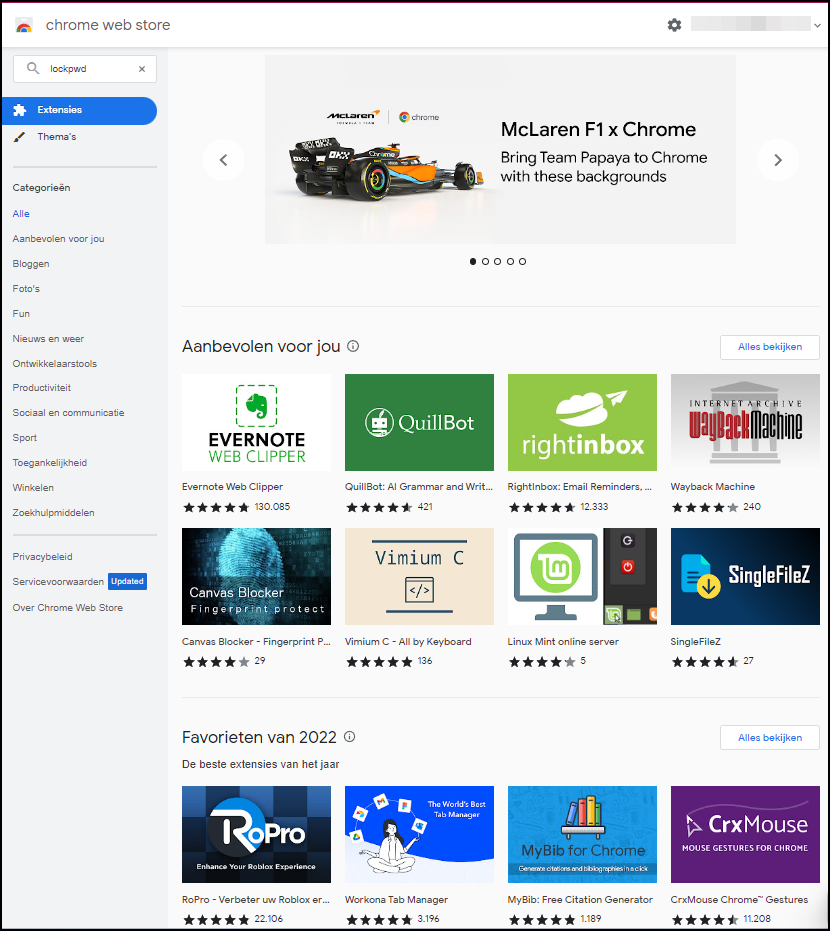Click the SingleFileZ title text

pyautogui.click(x=695, y=642)
